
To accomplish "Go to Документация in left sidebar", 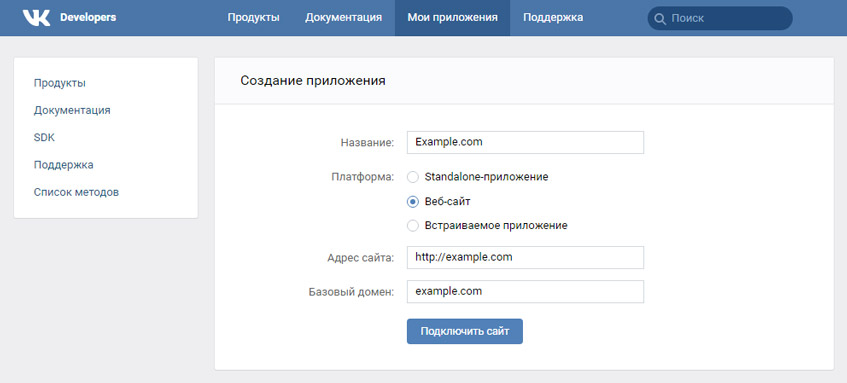I will (72, 110).
